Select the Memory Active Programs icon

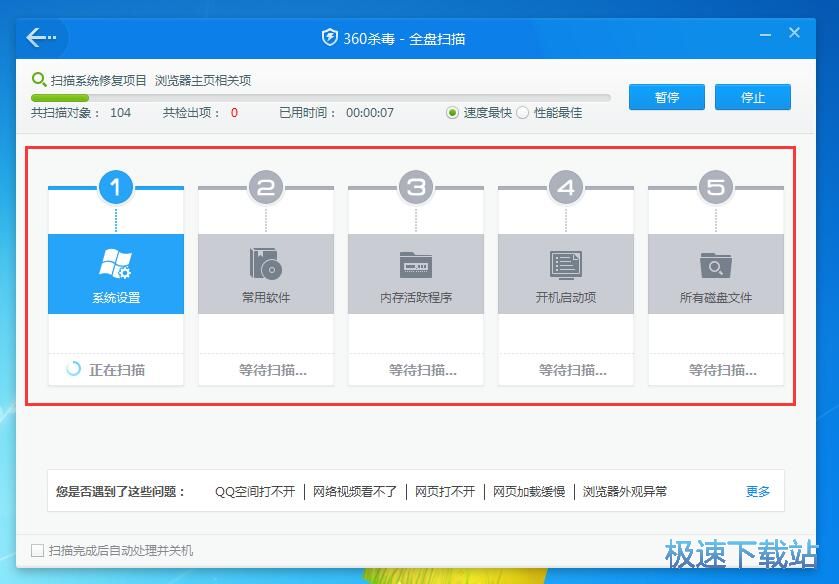(x=416, y=264)
